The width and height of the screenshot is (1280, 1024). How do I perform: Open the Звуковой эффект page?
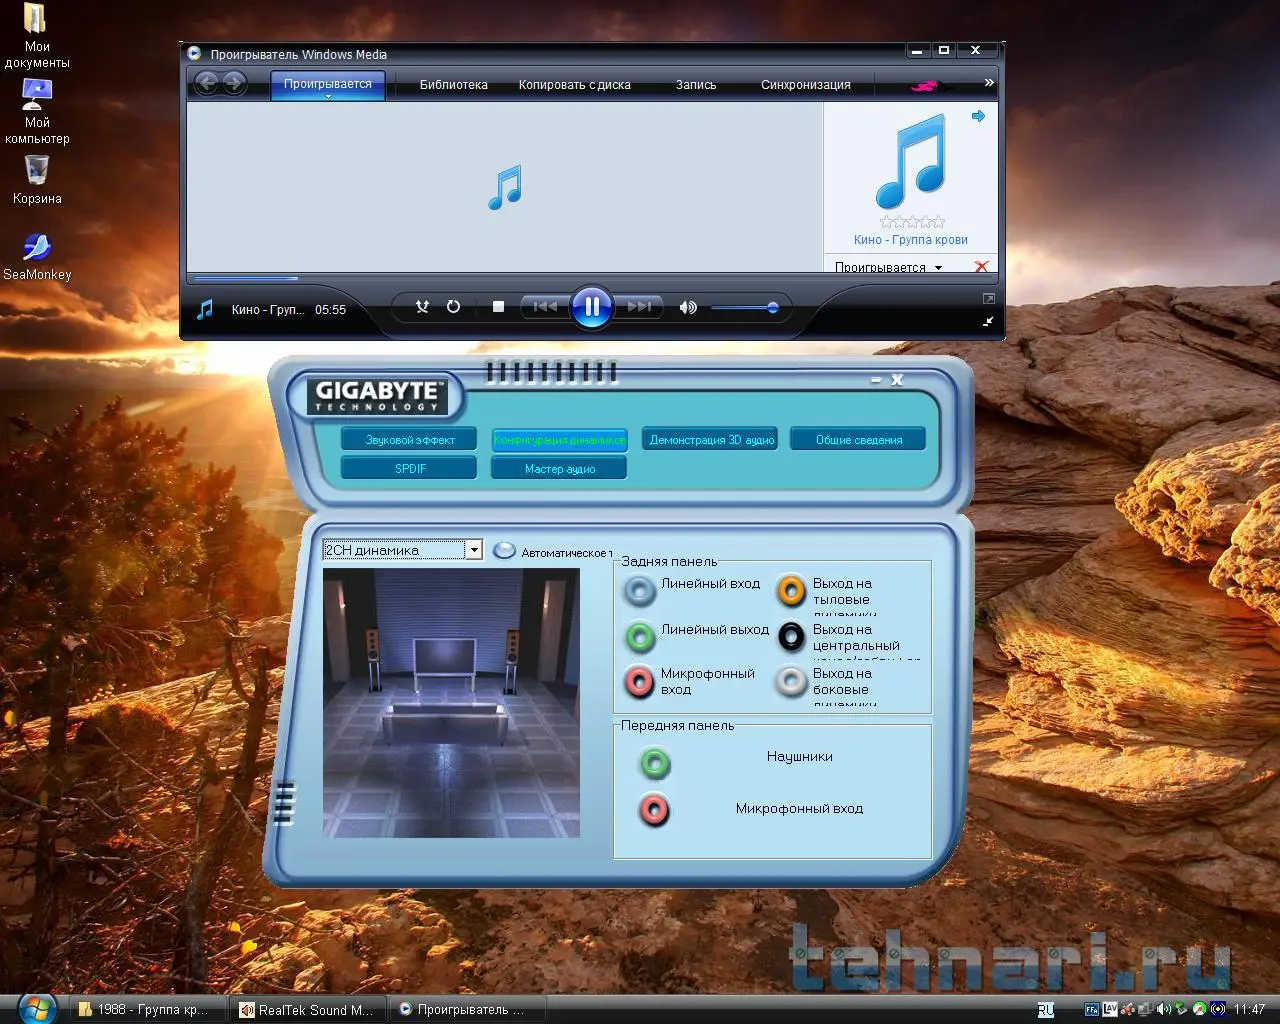point(409,439)
